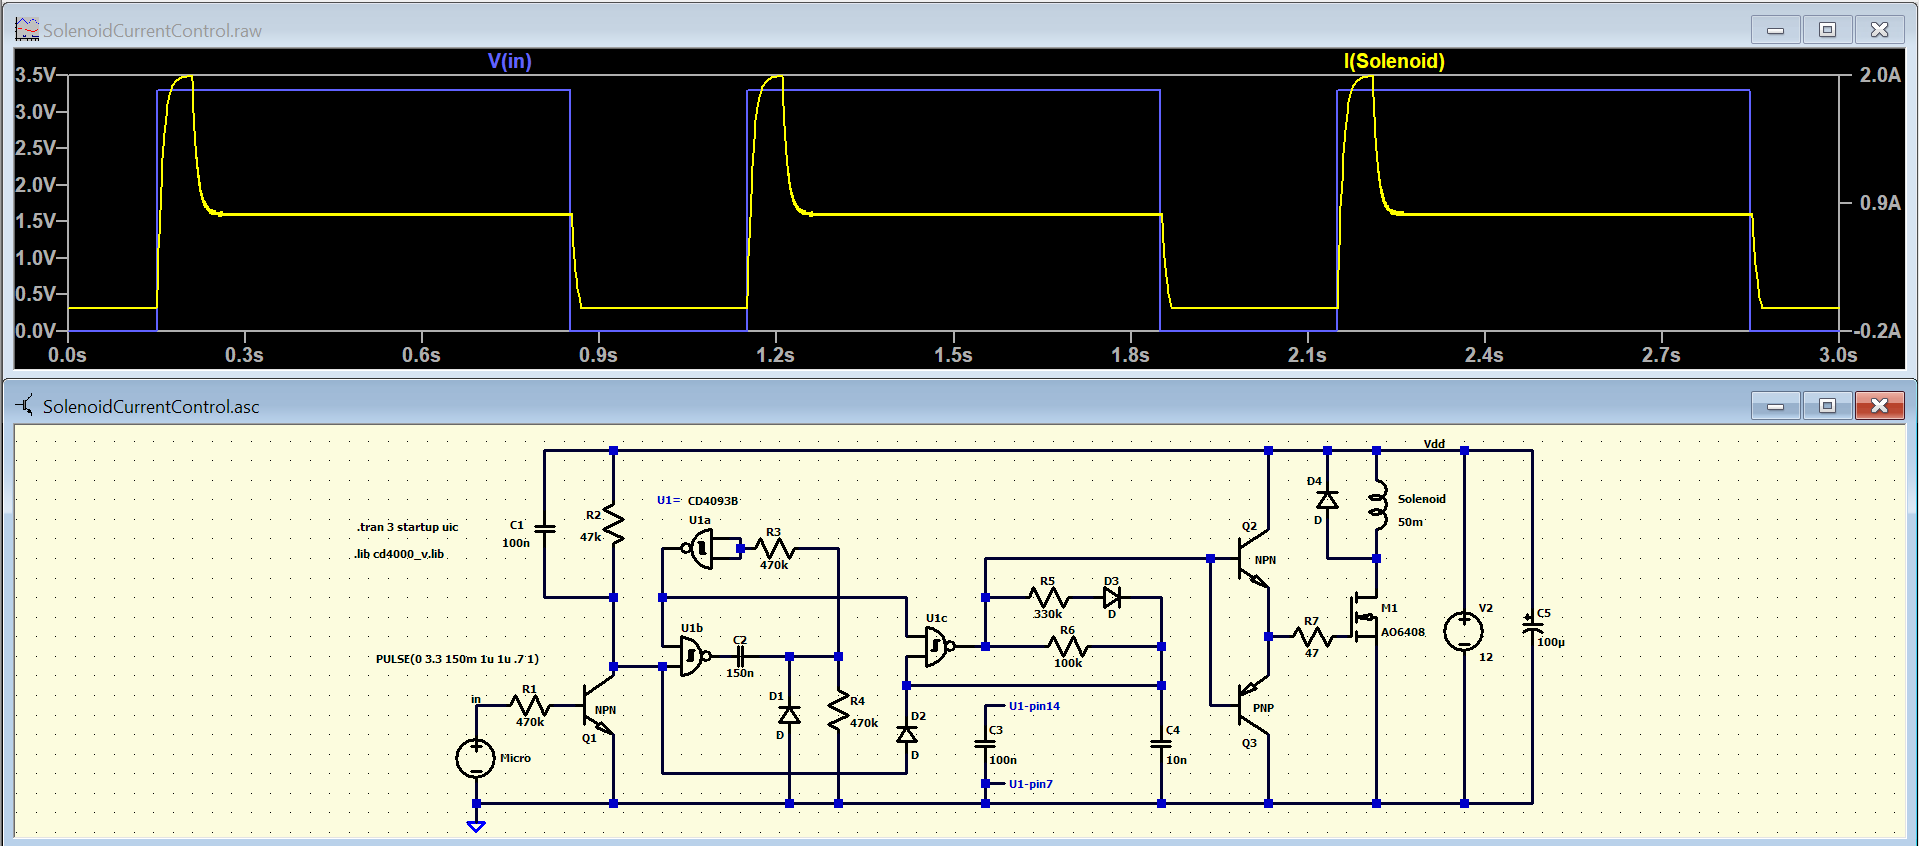Click the .tran 3 startup uic directive
1919x846 pixels.
pos(407,527)
